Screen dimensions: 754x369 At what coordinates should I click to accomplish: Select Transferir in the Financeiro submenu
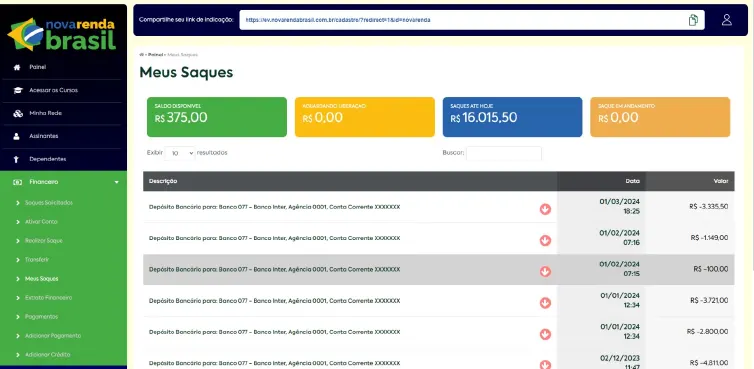[x=37, y=260]
